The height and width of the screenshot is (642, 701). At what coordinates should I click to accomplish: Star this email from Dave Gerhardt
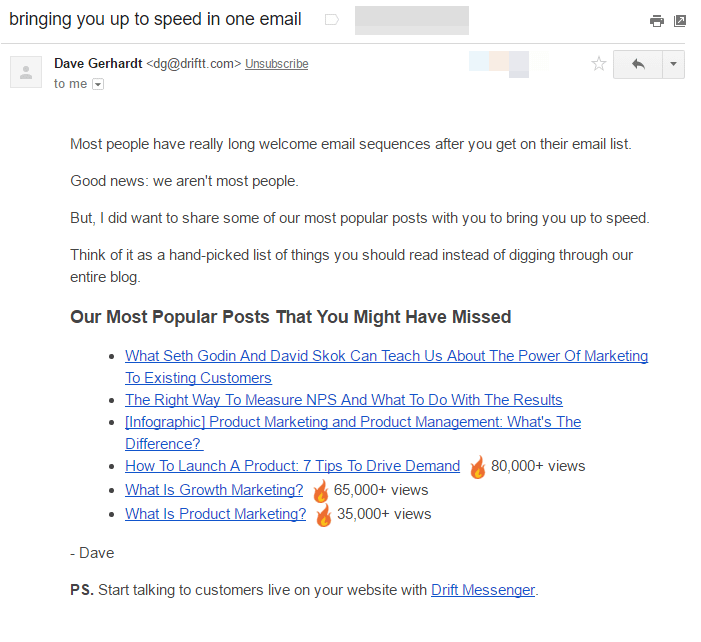click(599, 64)
